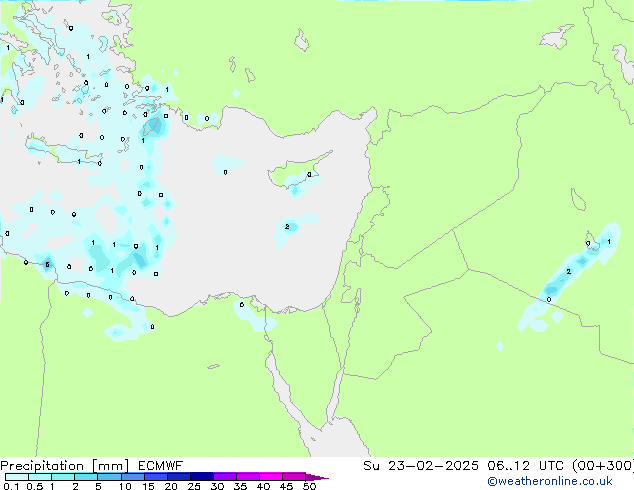Screen dimensions: 634x490
Task: Pick the magenta swatch between 40 and 45
Action: coord(271,477)
